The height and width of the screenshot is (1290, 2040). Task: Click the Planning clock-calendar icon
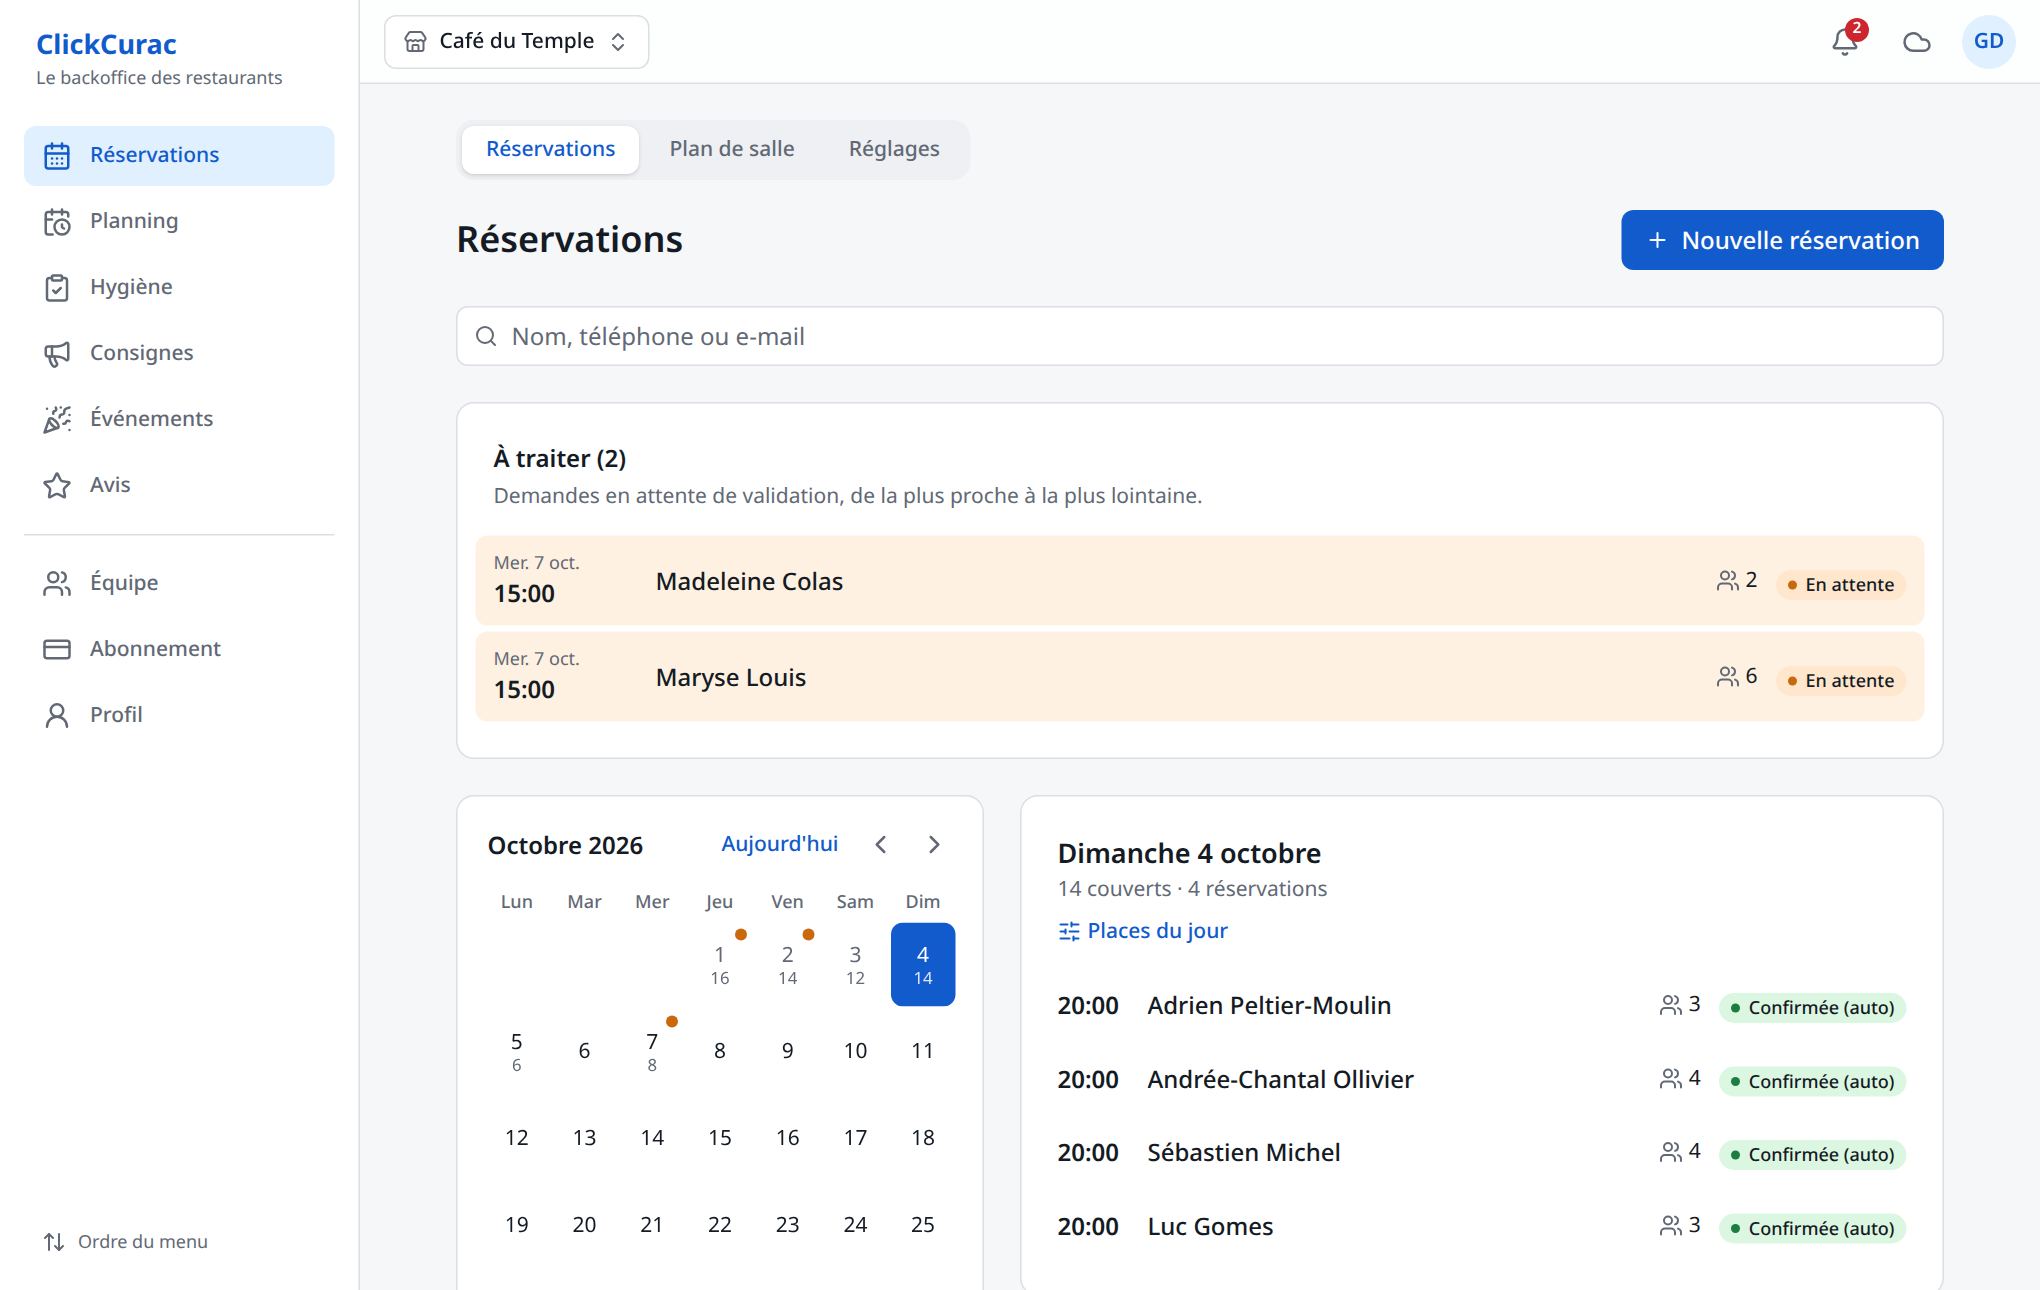[x=57, y=222]
